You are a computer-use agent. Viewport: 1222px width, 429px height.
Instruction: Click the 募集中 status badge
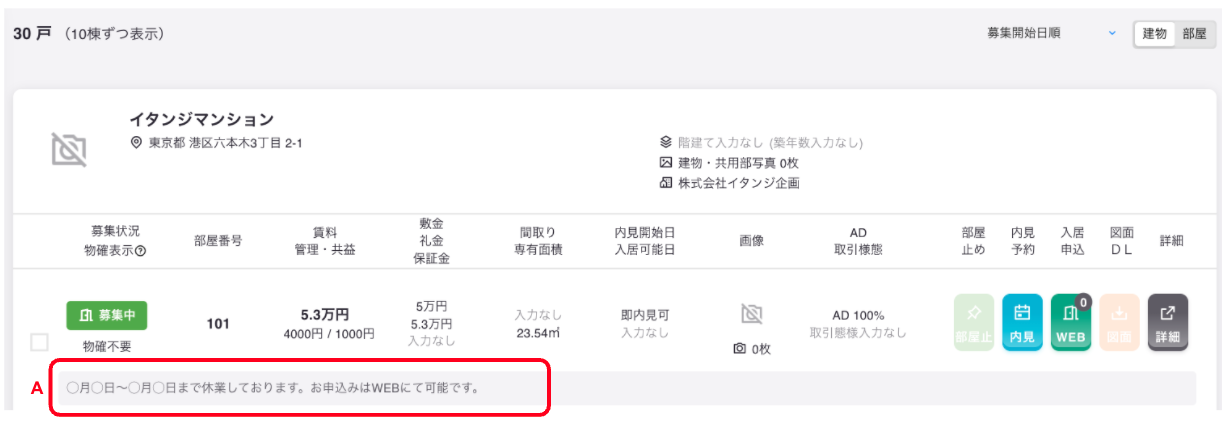[106, 315]
